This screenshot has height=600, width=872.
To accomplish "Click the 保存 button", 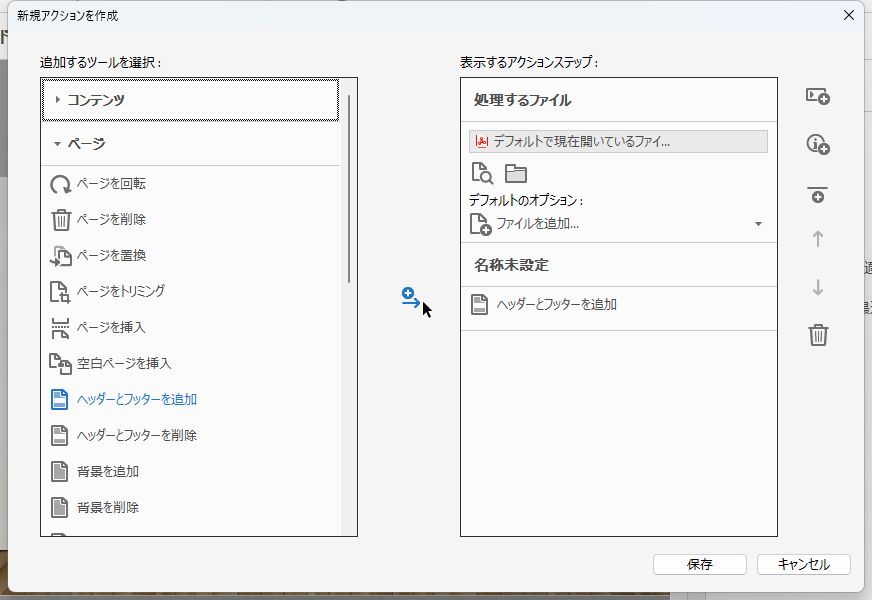I will pos(699,564).
